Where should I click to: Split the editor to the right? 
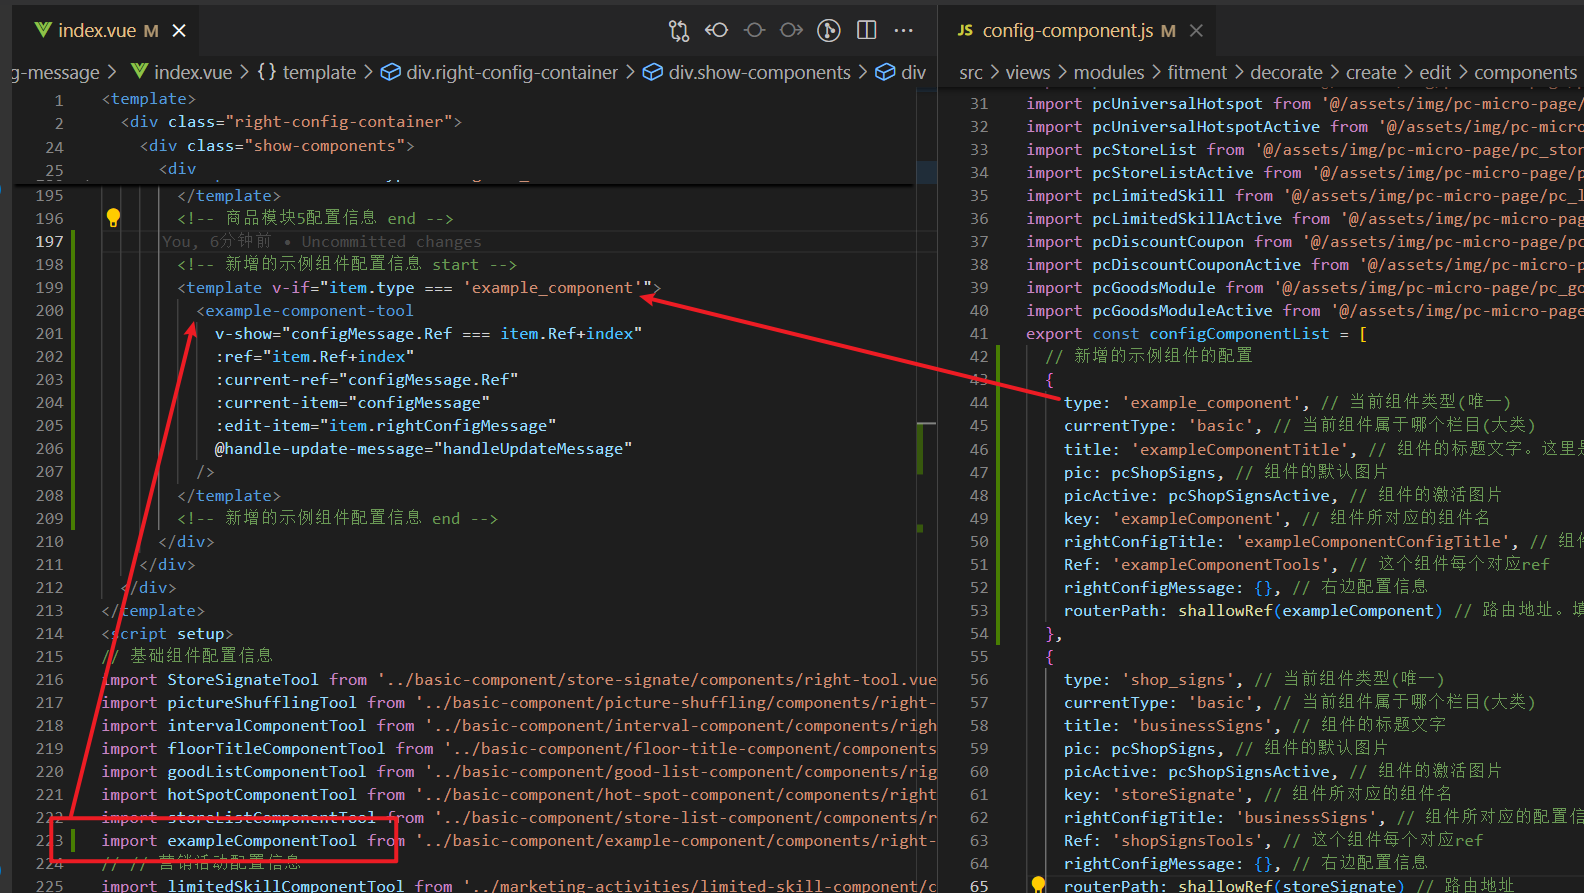pos(867,30)
